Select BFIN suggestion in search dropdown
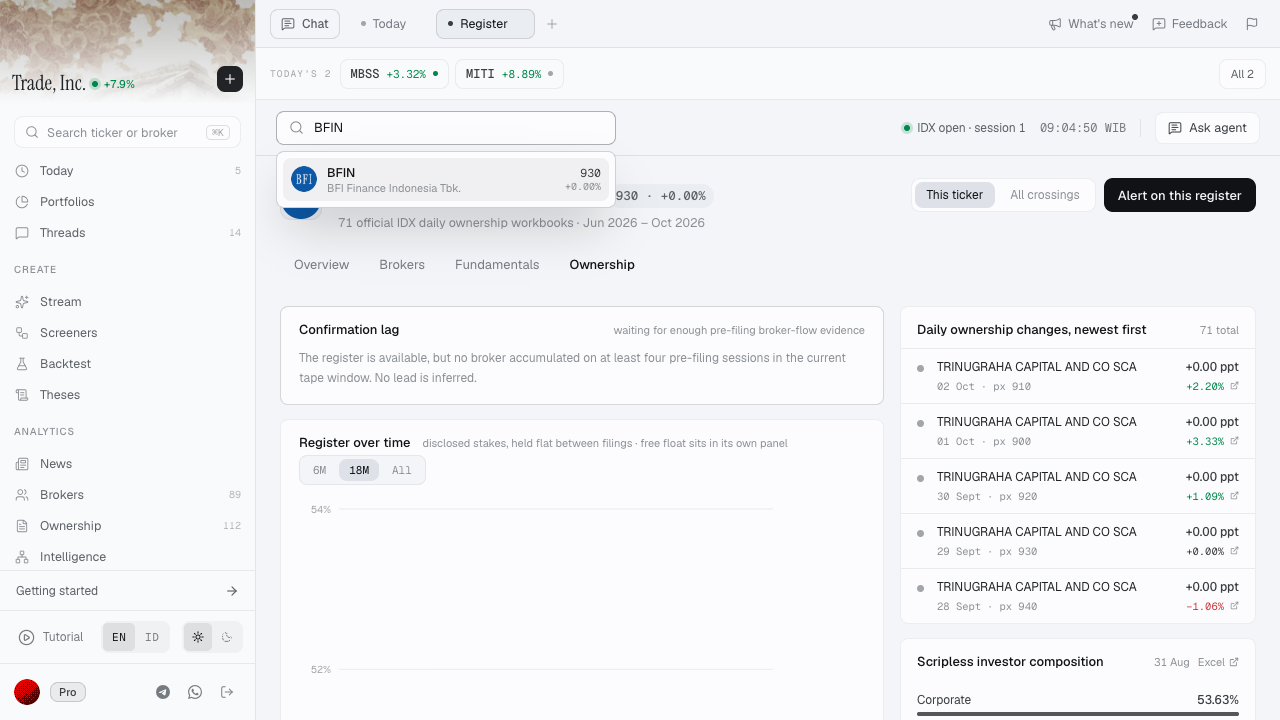This screenshot has height=720, width=1280. pyautogui.click(x=446, y=180)
